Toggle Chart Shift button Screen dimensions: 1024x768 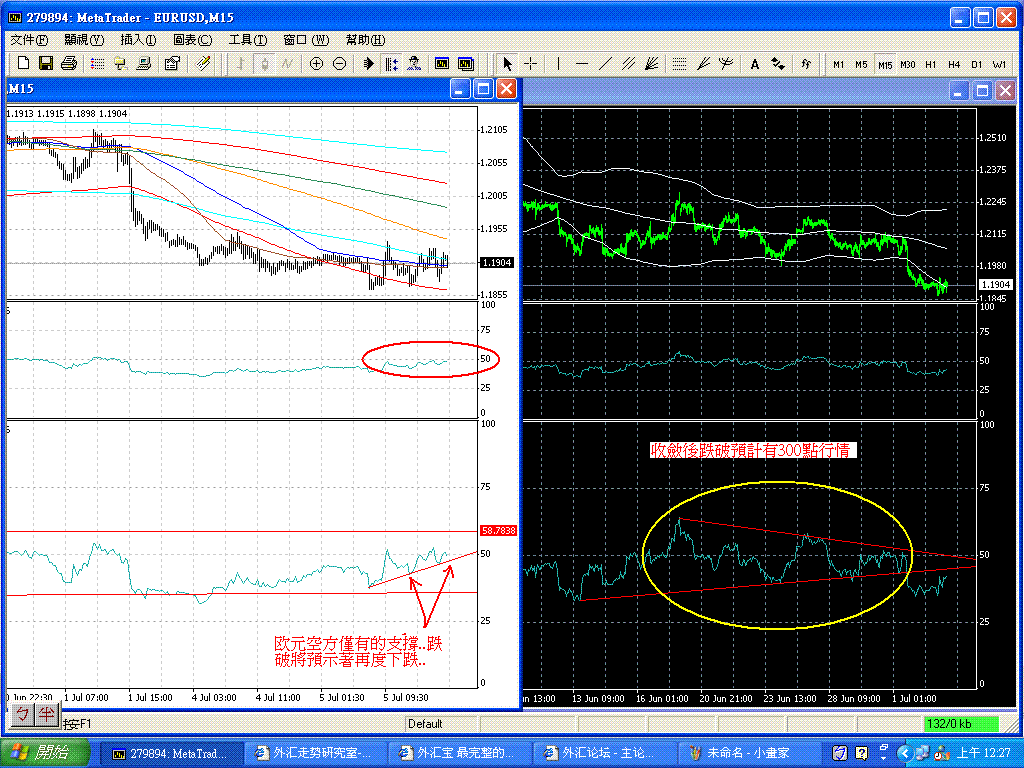[391, 63]
